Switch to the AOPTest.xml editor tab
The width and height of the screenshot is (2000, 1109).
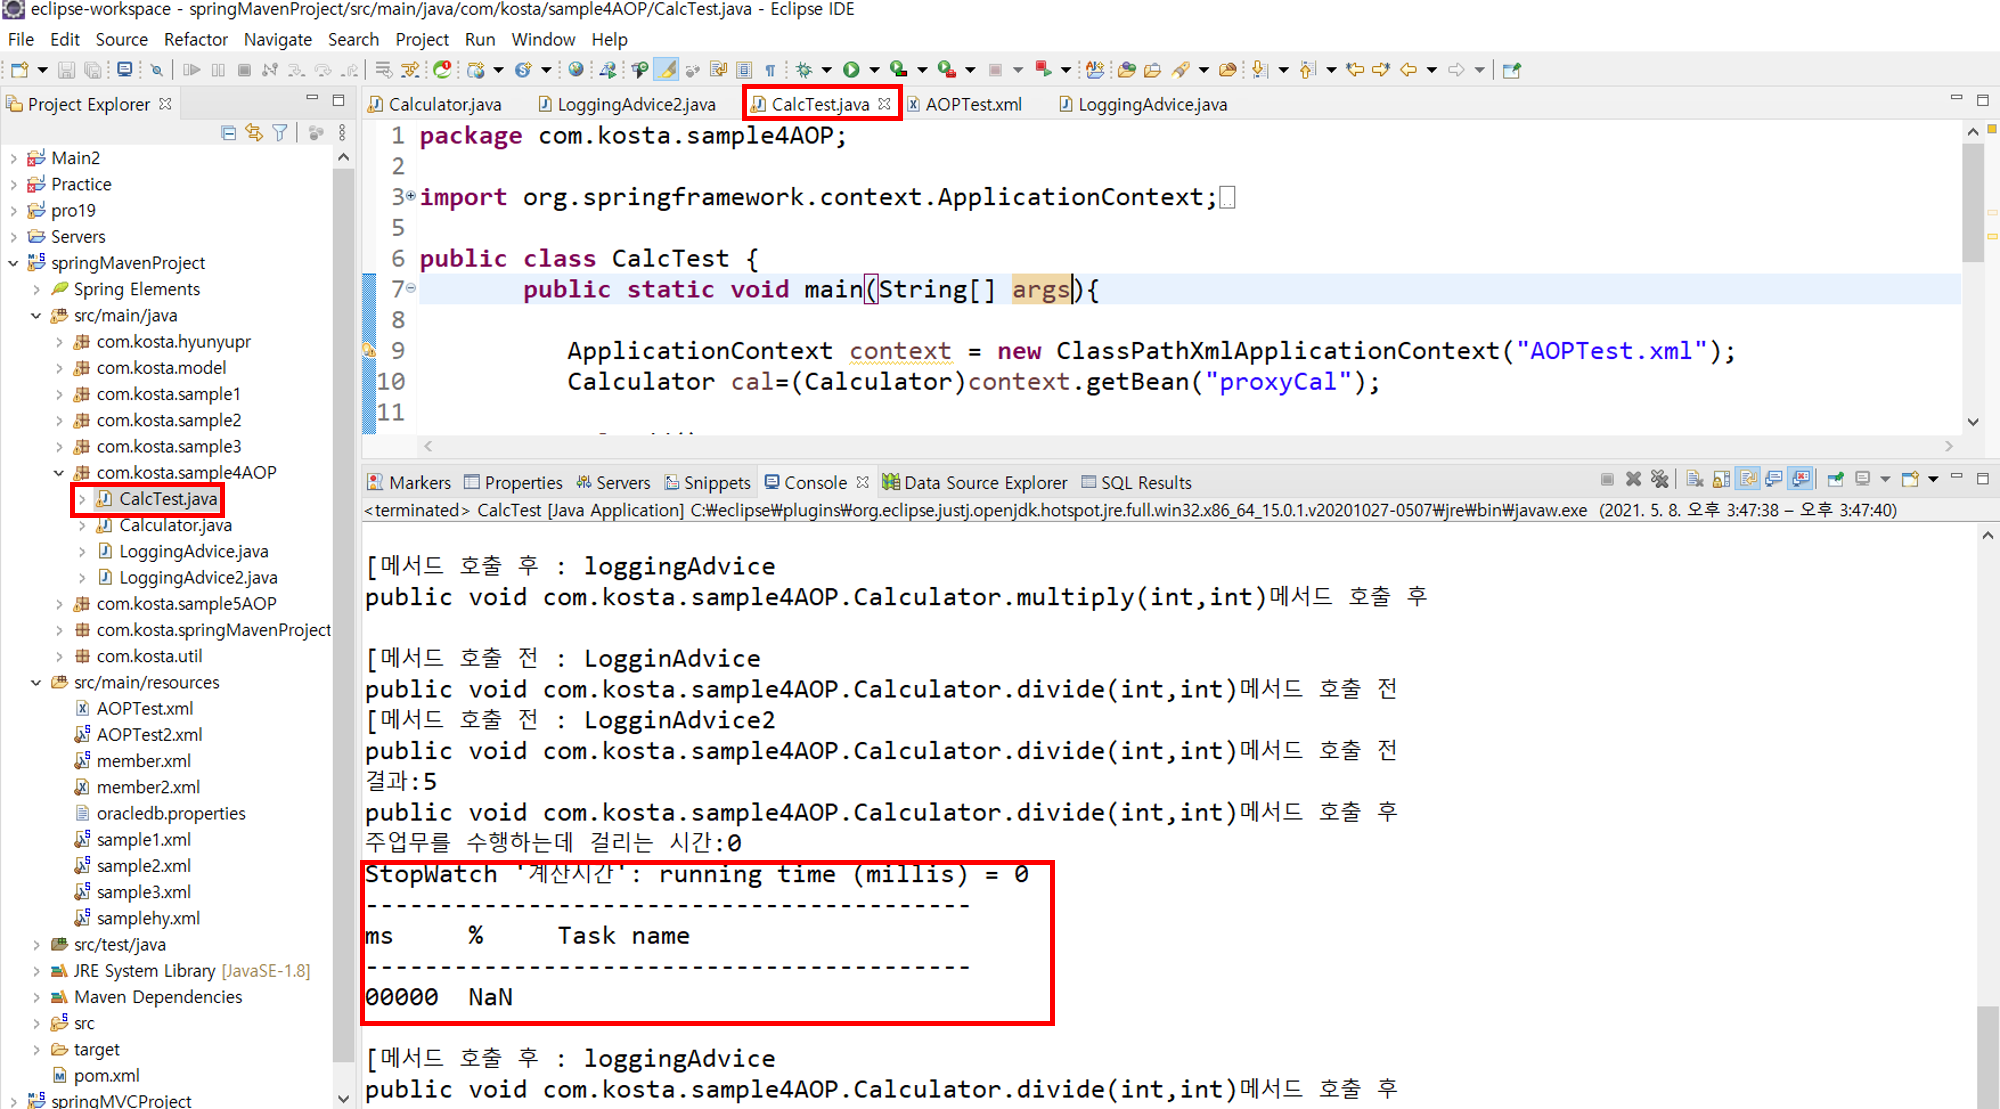coord(972,104)
